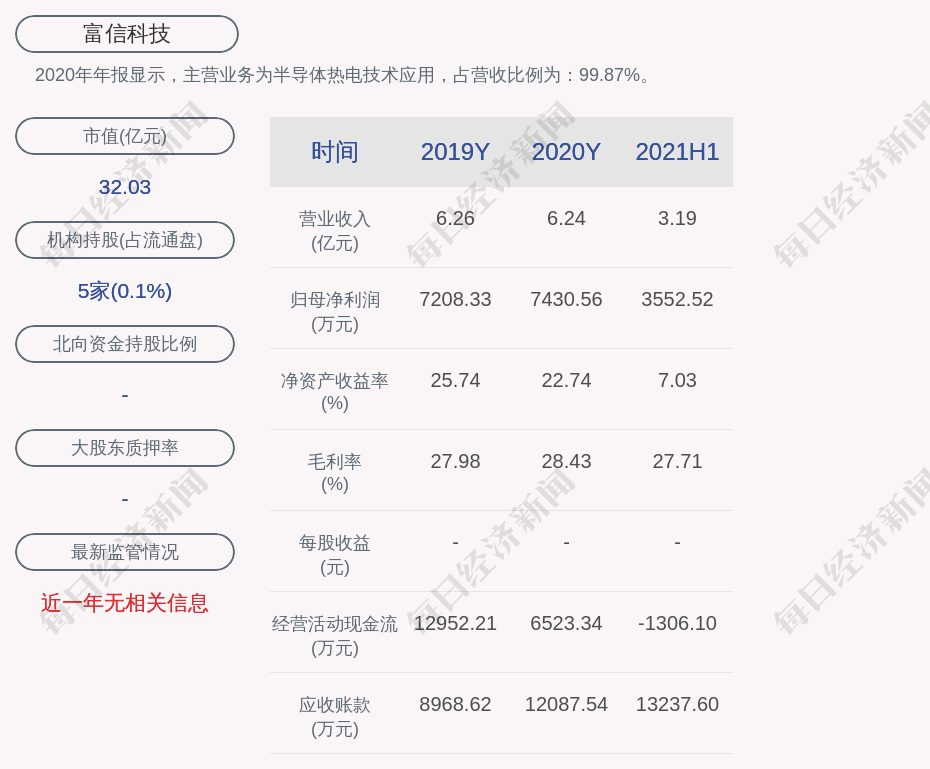This screenshot has height=769, width=930.
Task: Click the 应收账款(万元) row label
Action: point(335,717)
